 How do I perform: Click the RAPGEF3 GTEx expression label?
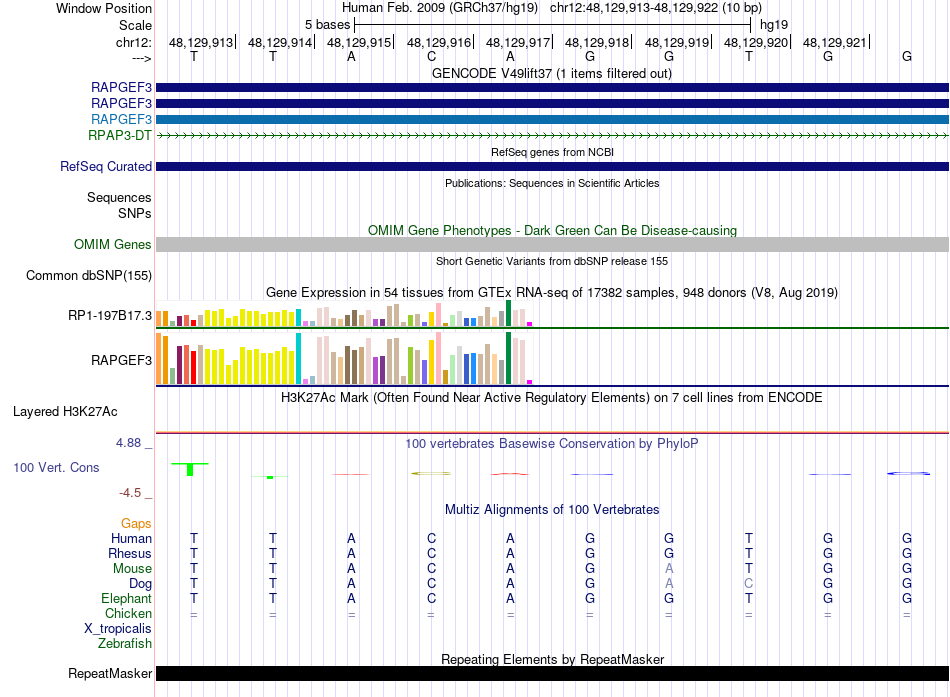(121, 361)
